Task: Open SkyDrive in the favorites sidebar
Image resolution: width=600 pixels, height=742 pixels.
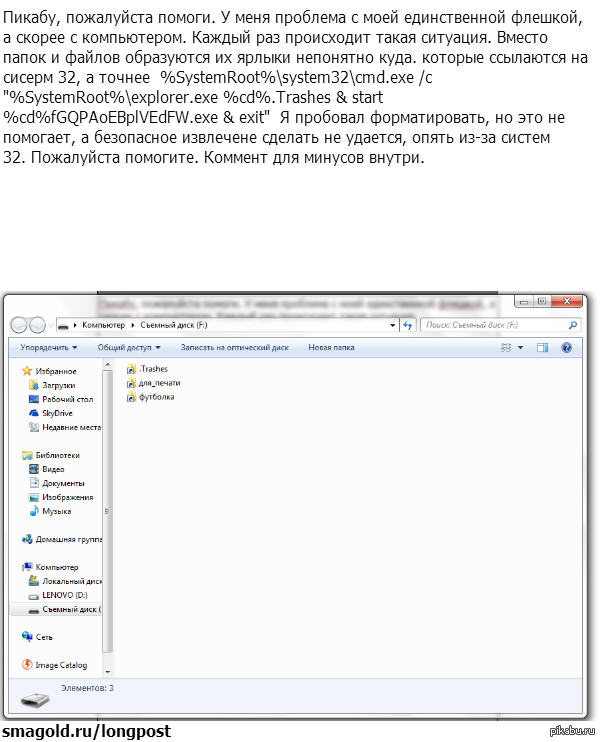Action: 56,412
